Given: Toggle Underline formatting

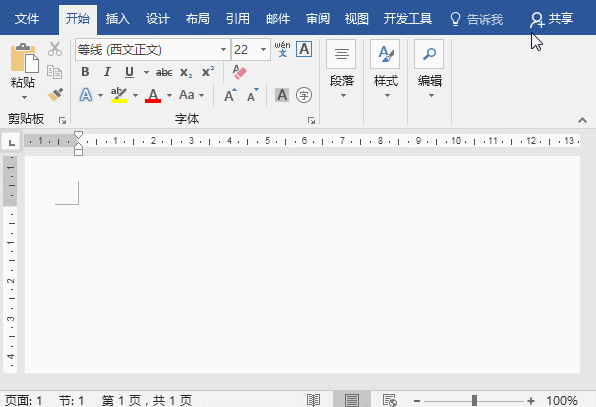Looking at the screenshot, I should click(129, 72).
